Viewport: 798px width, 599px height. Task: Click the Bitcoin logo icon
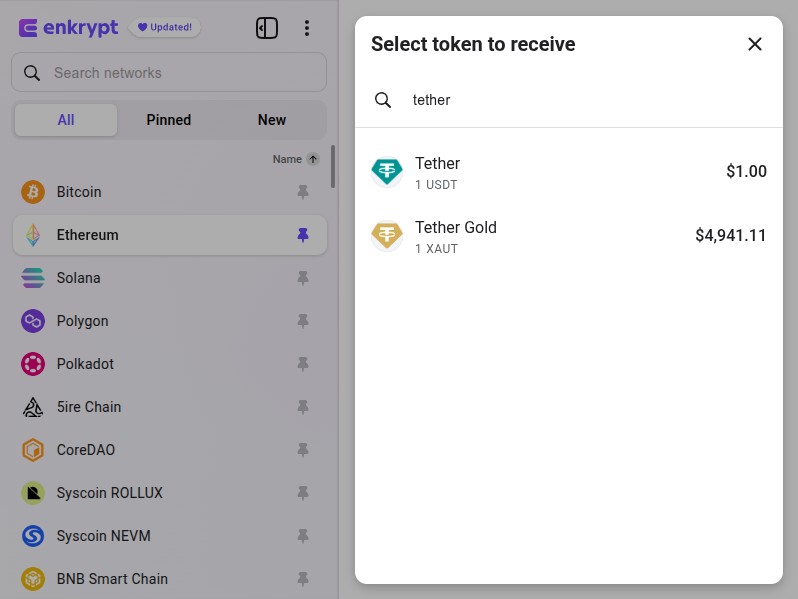point(33,192)
